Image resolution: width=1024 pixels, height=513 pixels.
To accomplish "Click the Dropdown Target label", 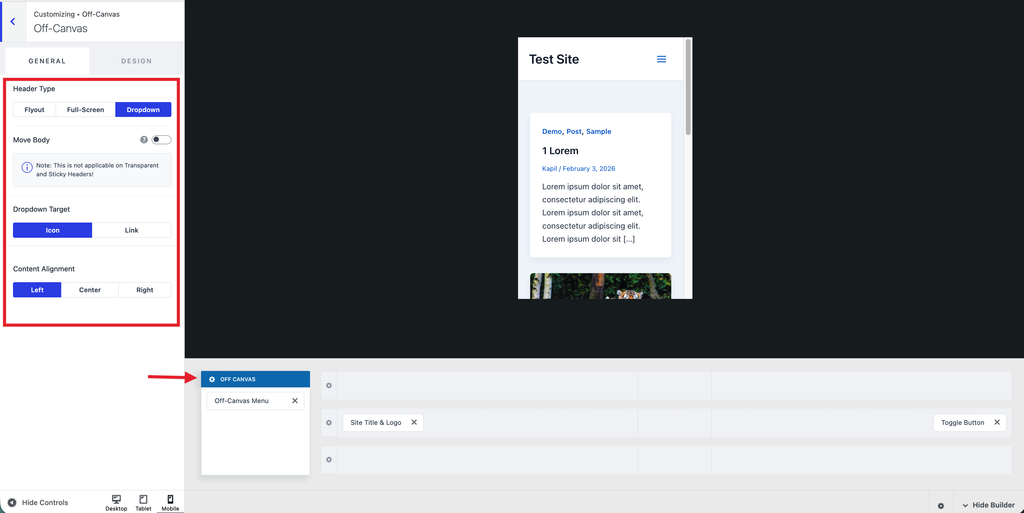I will pyautogui.click(x=42, y=210).
